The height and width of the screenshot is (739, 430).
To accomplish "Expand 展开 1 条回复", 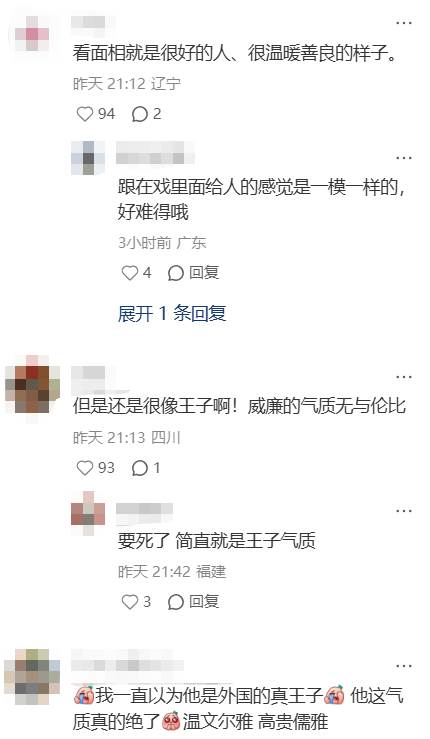I will [172, 313].
